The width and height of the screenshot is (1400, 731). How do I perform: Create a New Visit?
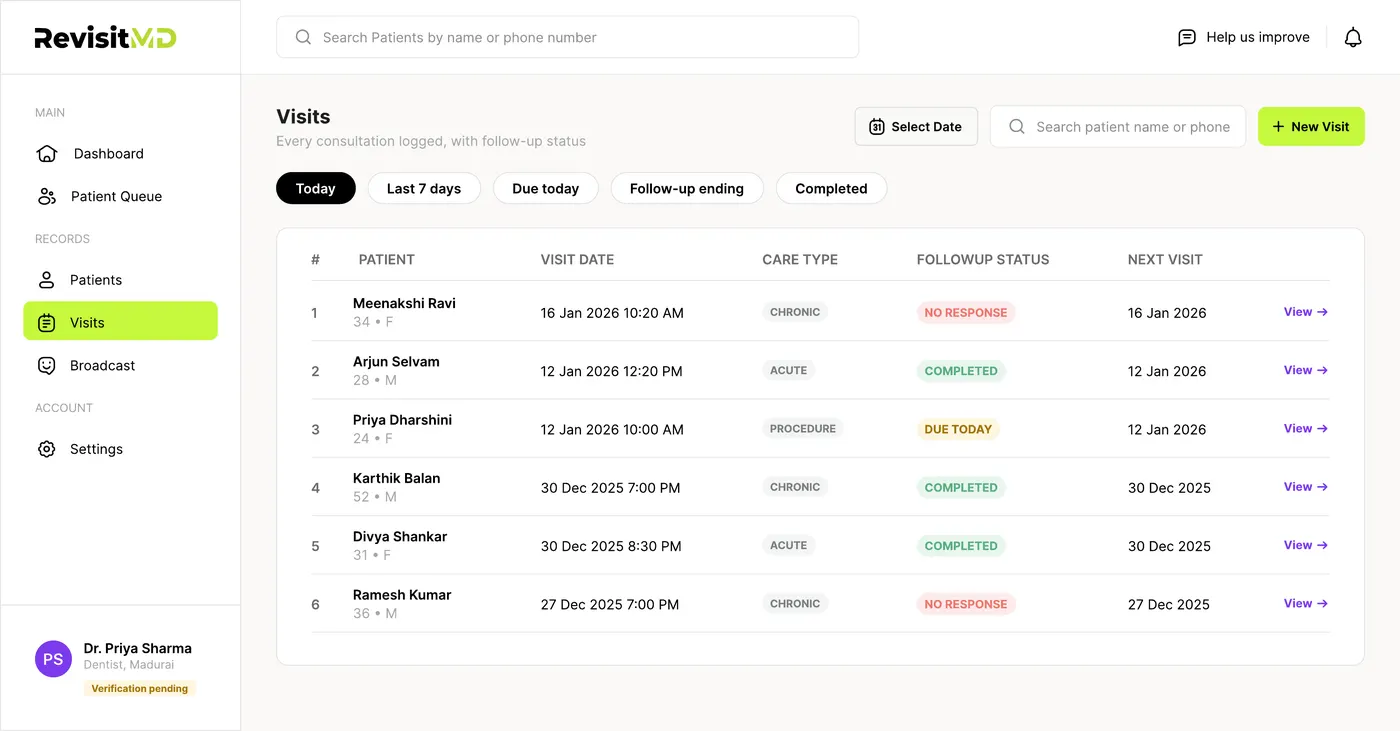[x=1311, y=127]
